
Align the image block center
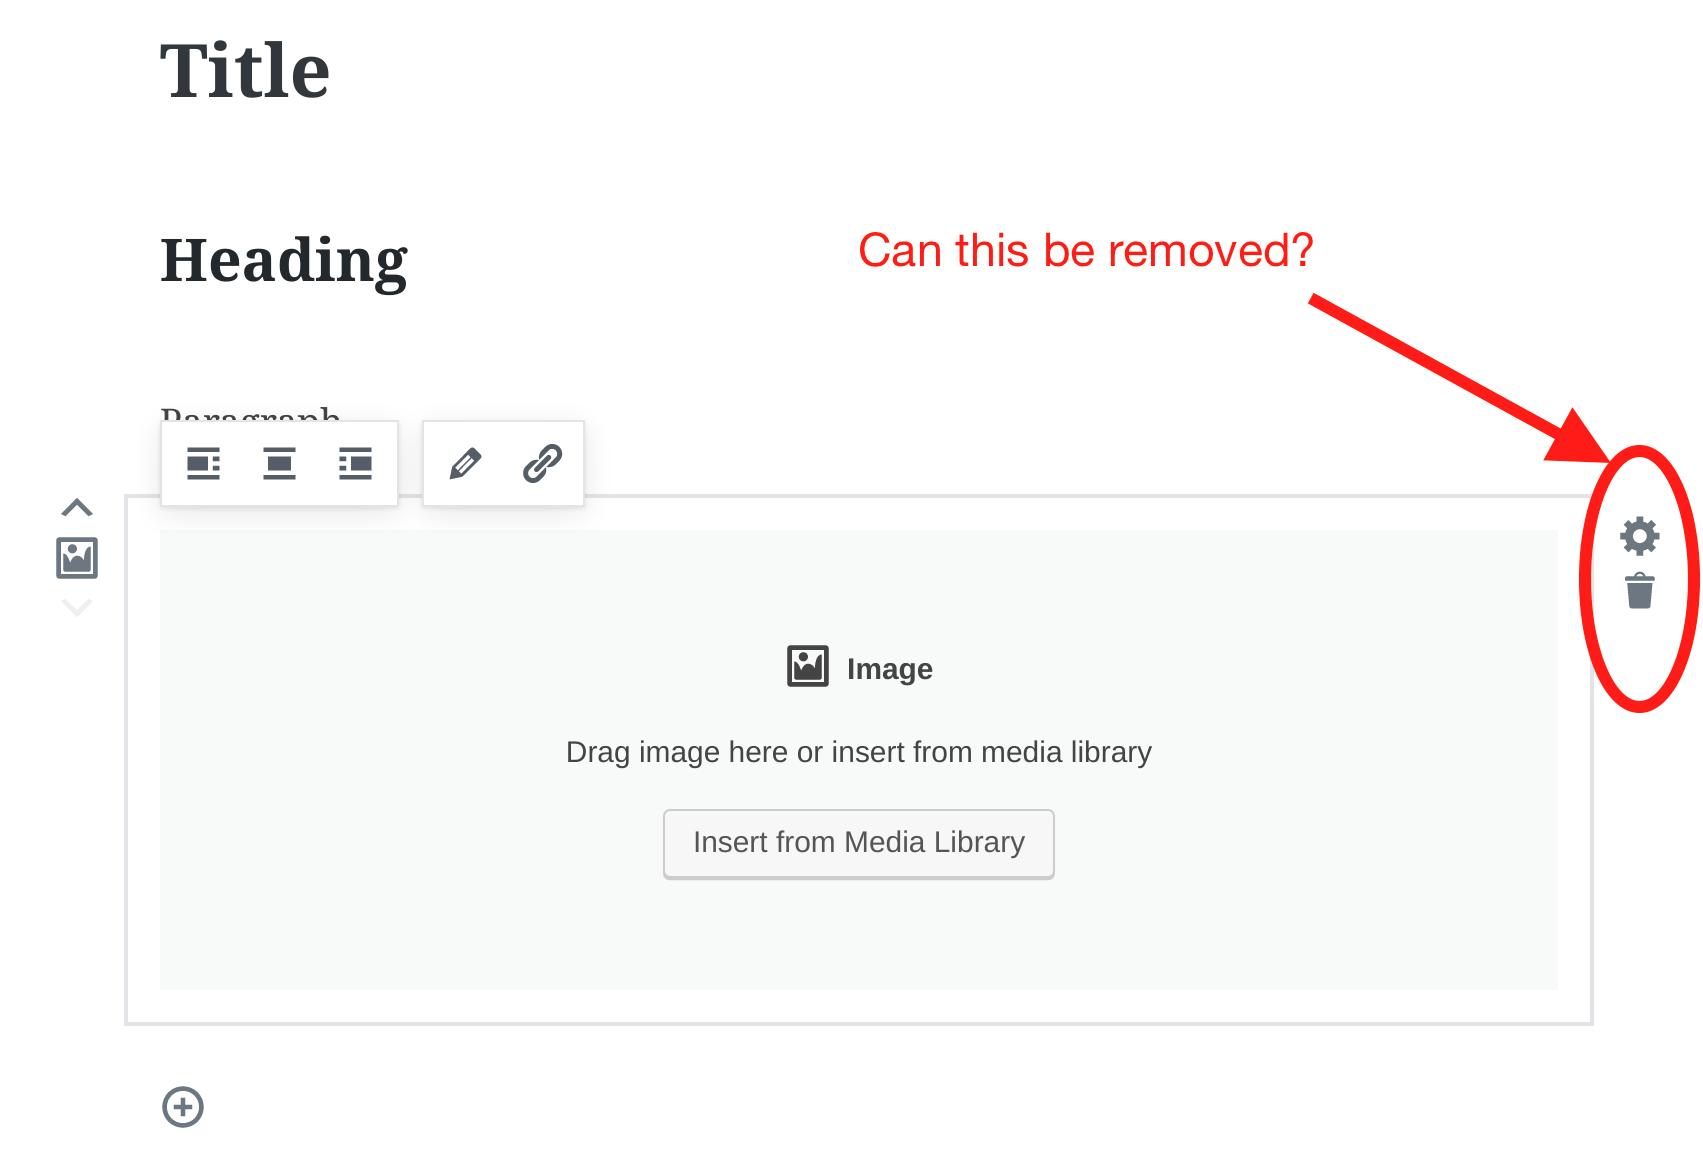point(279,464)
